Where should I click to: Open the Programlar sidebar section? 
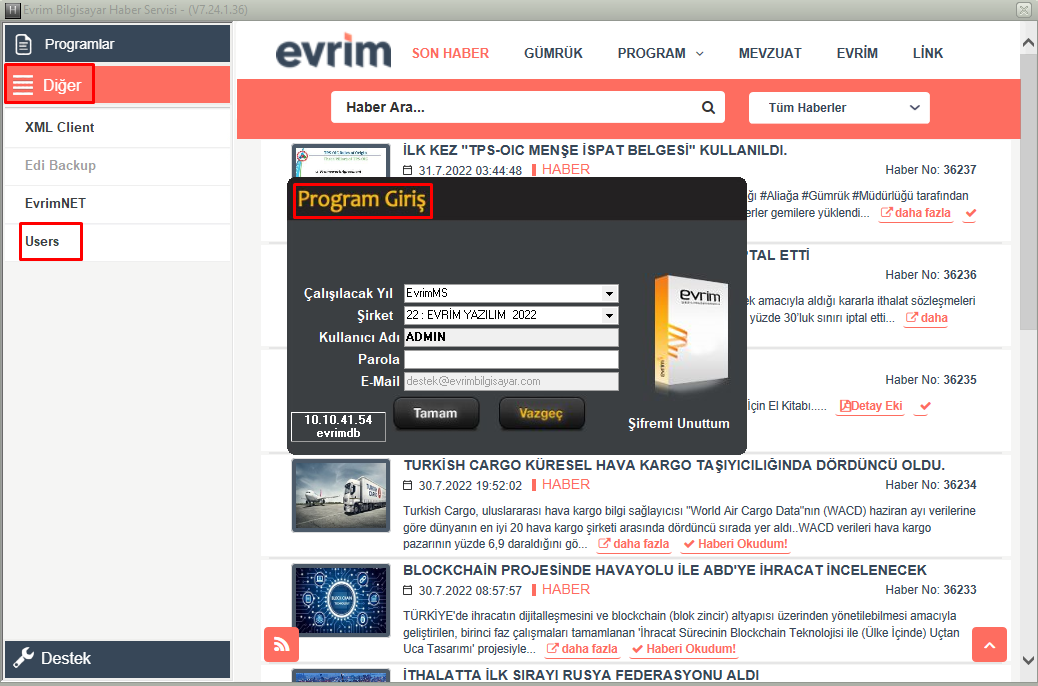click(117, 44)
